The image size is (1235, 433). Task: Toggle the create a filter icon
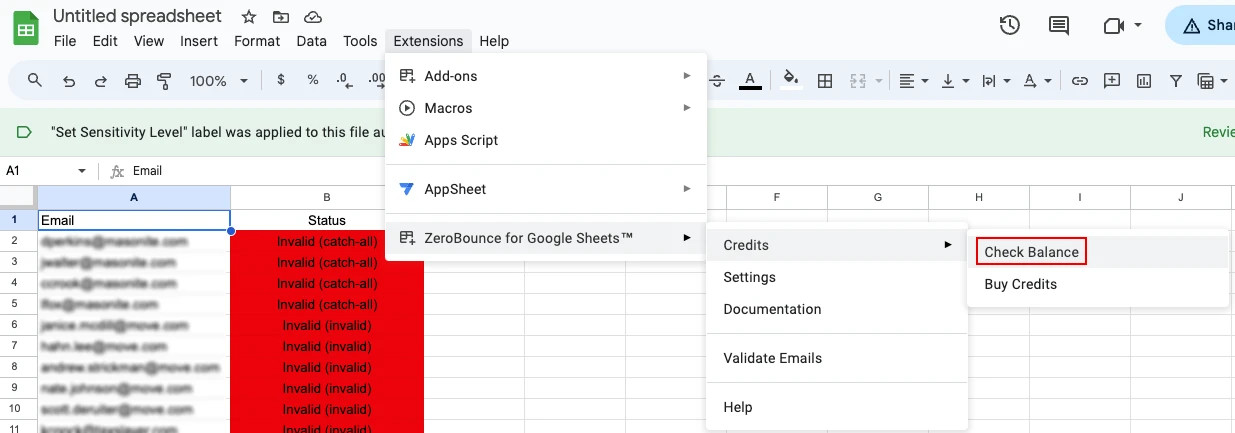pos(1176,81)
